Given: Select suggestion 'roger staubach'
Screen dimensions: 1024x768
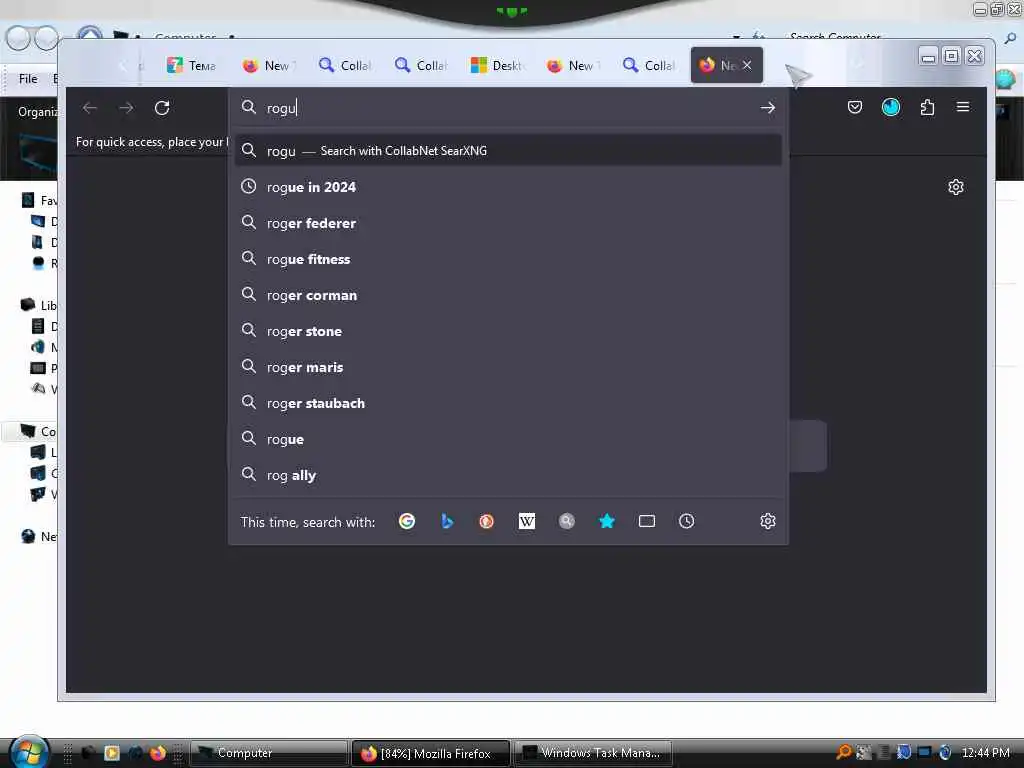Looking at the screenshot, I should point(508,403).
